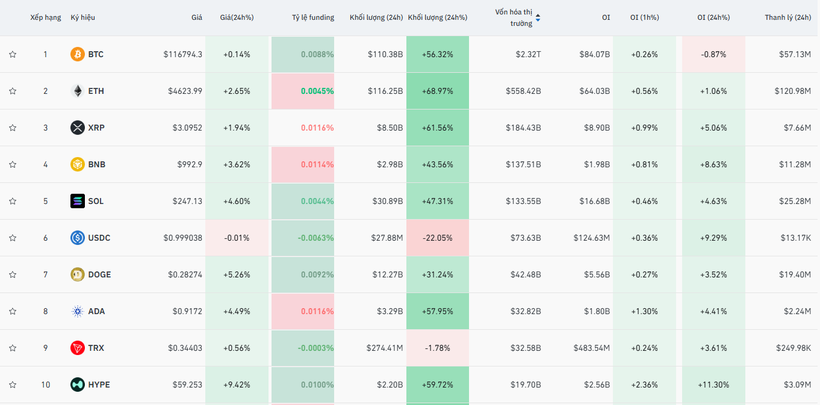Click the Dogecoin DOGE logo
820x405 pixels.
77,275
